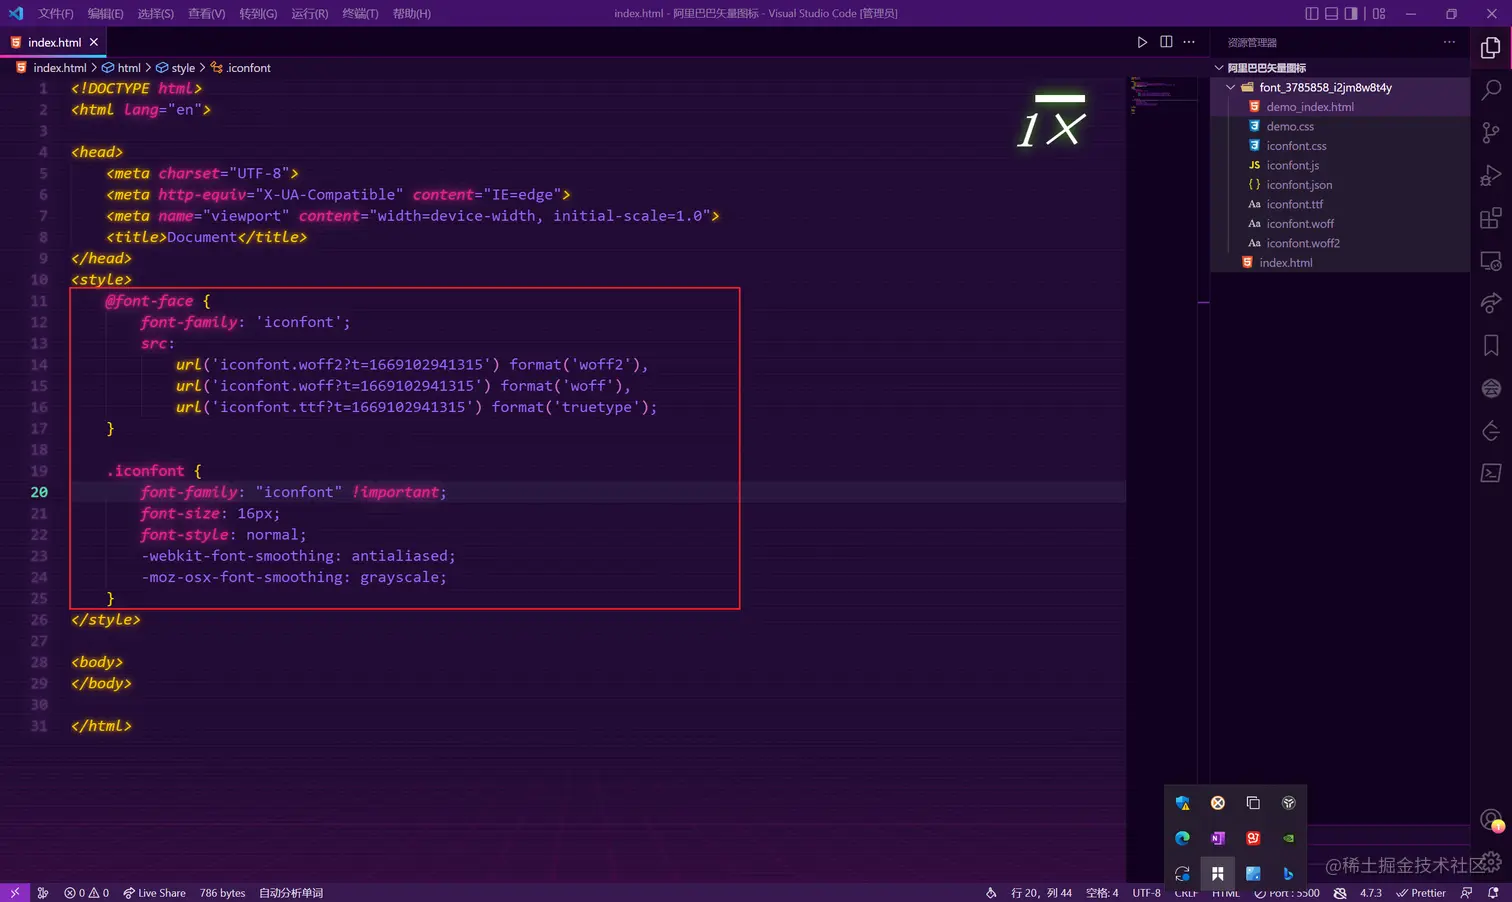Open demo_index.html in the explorer

pos(1340,106)
